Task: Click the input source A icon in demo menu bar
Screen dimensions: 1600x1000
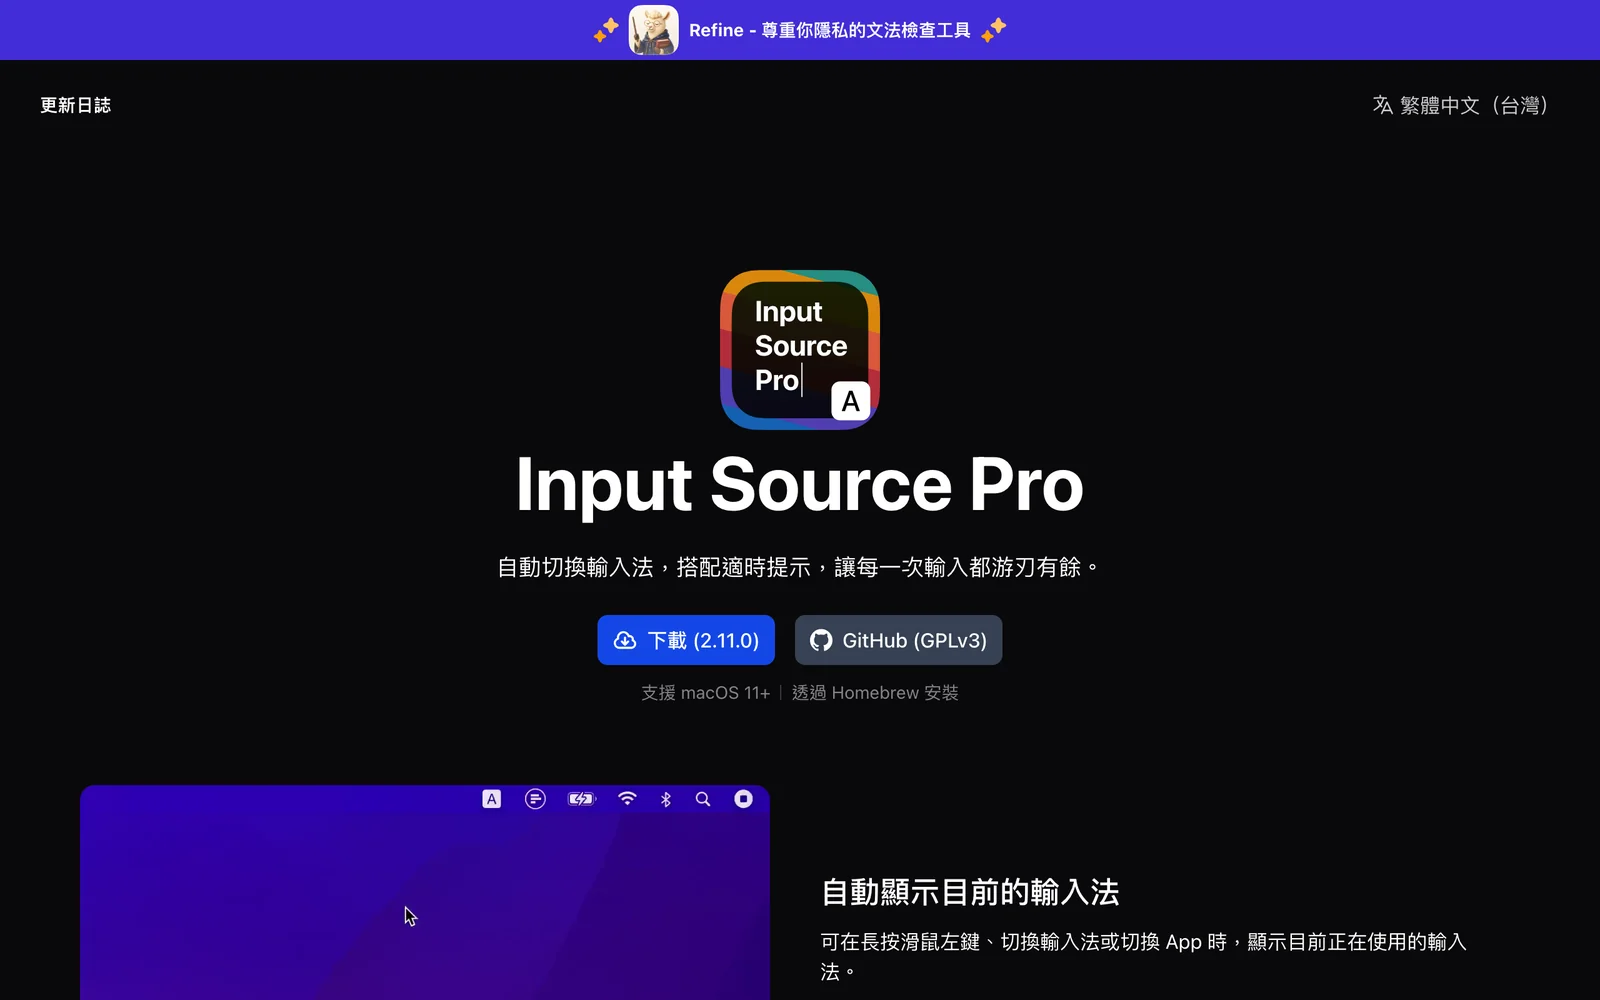Action: coord(491,799)
